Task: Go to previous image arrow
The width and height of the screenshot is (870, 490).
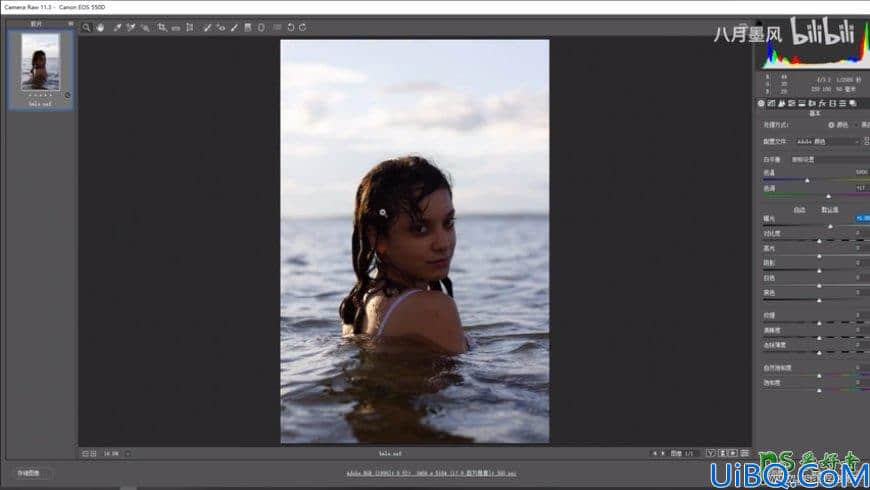Action: pyautogui.click(x=655, y=453)
